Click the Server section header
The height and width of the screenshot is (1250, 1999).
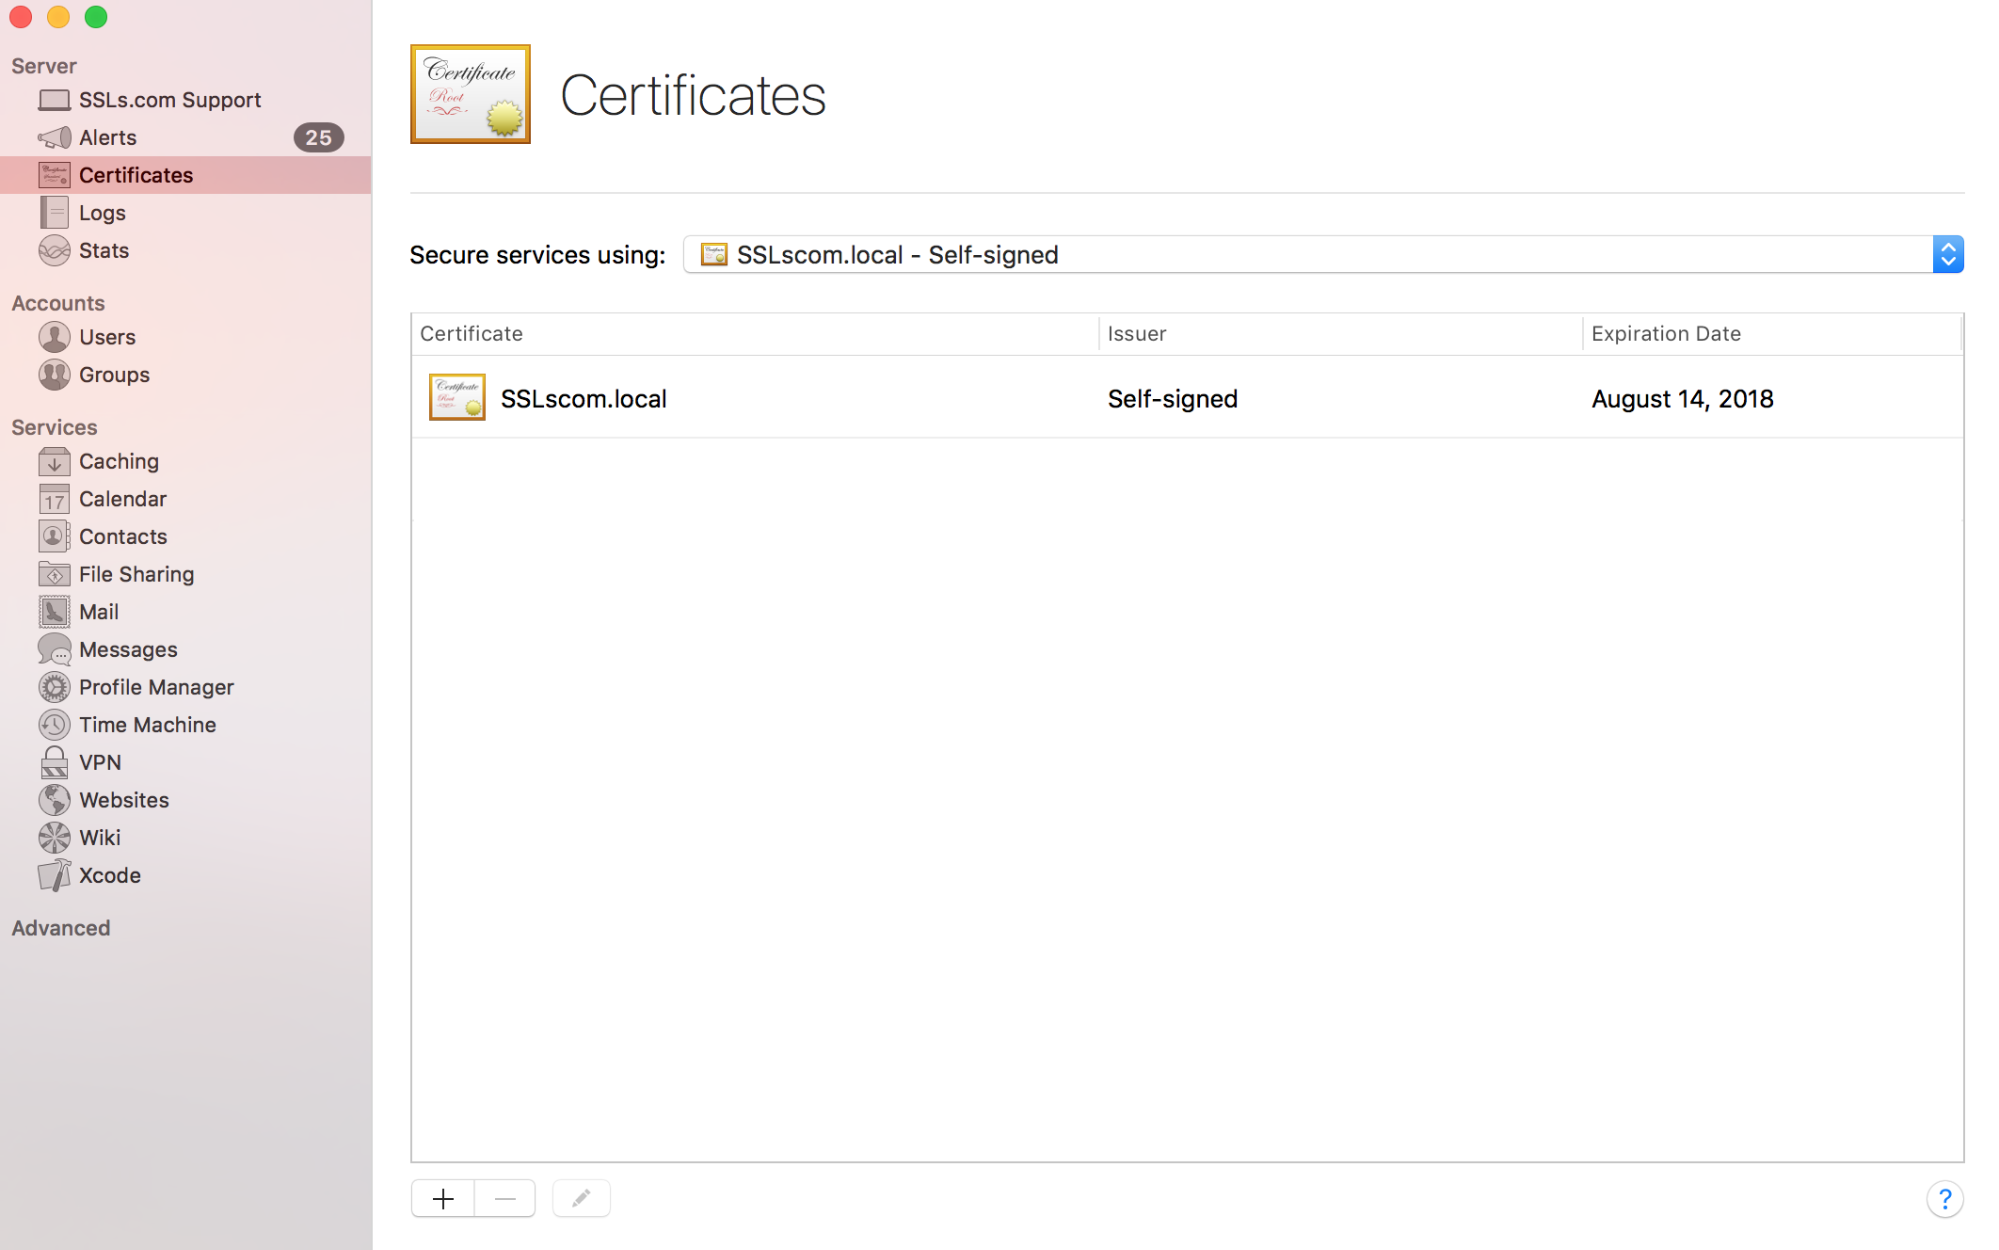coord(44,66)
